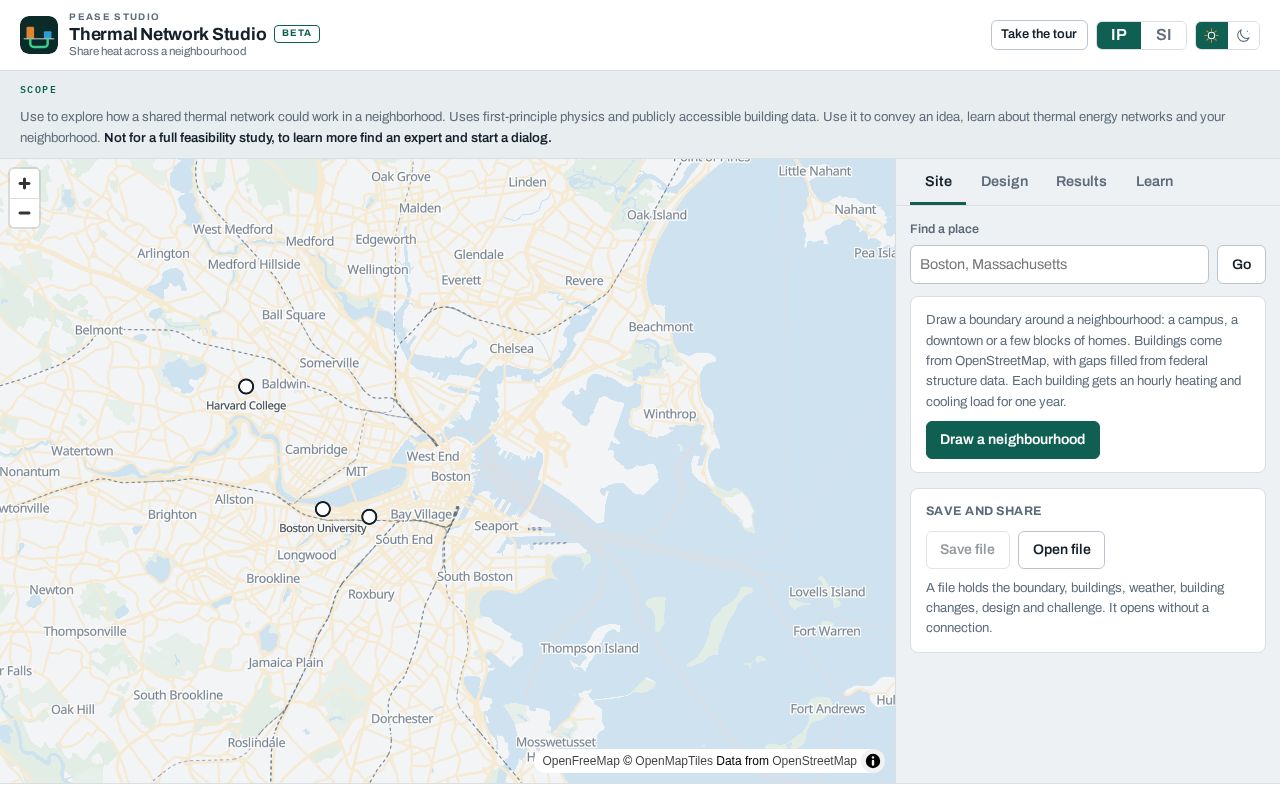Image resolution: width=1280 pixels, height=800 pixels.
Task: Click the Somerville label on the map
Action: pyautogui.click(x=329, y=363)
